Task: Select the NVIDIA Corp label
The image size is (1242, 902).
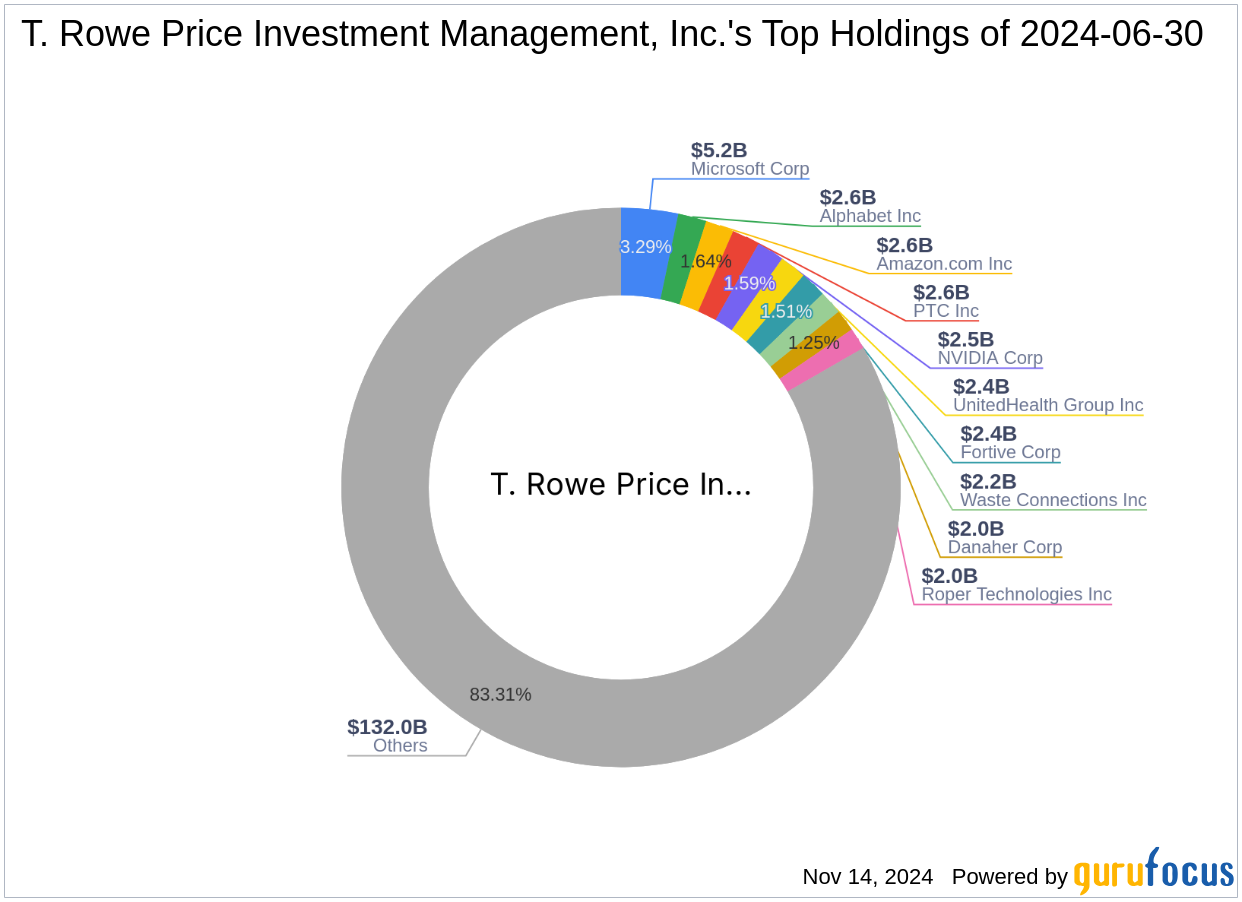Action: point(990,358)
